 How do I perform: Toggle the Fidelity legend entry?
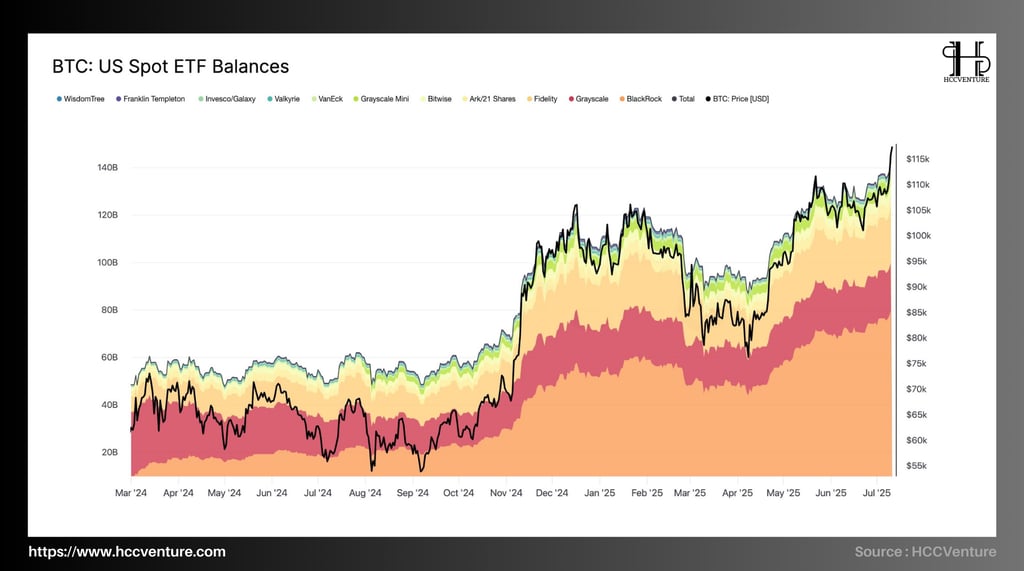point(542,99)
